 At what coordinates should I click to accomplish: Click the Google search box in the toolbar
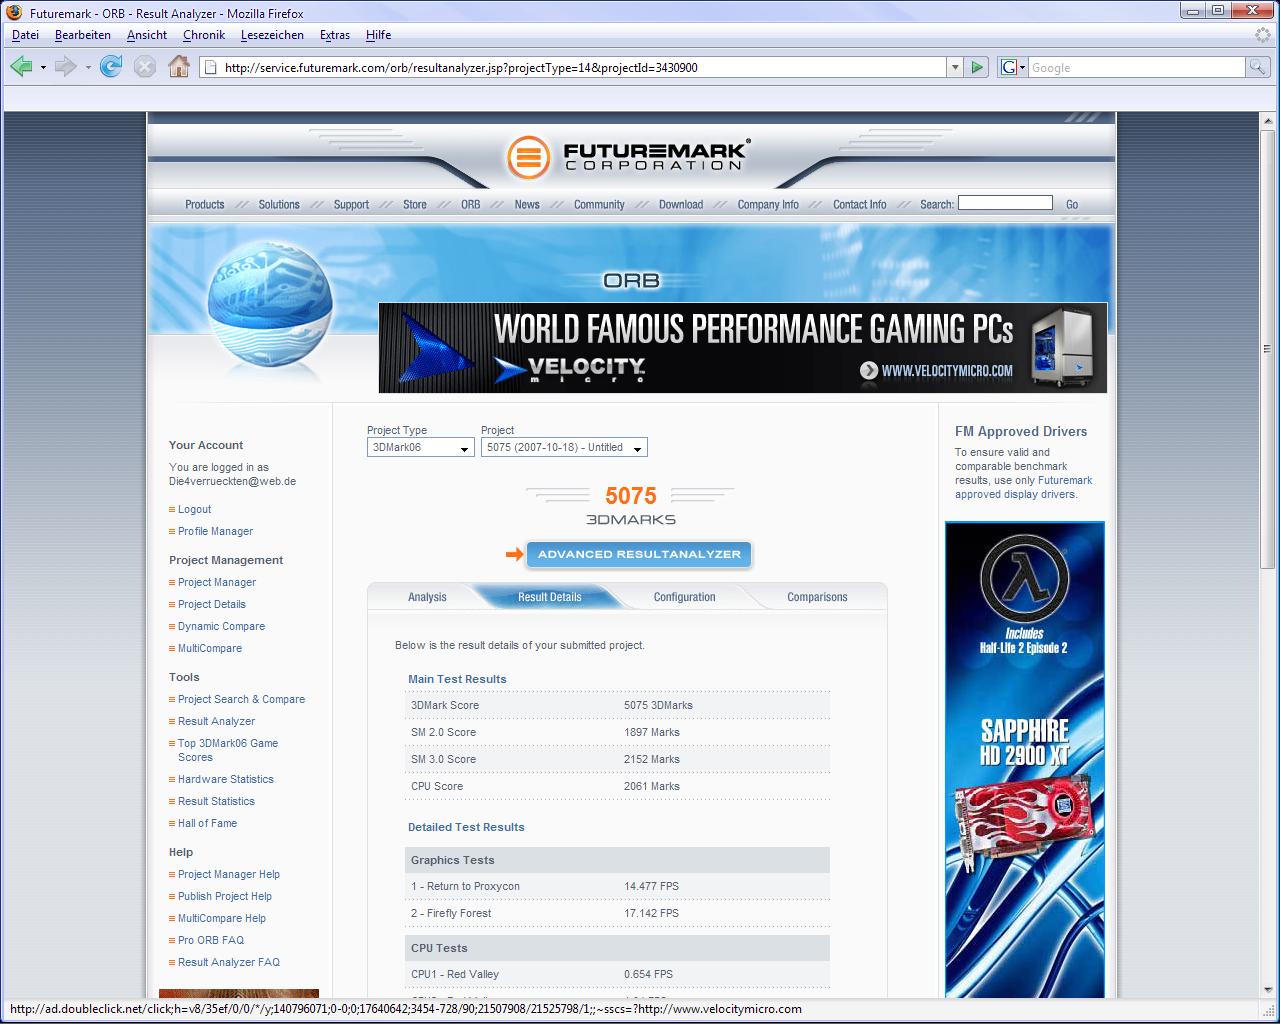pos(1136,67)
